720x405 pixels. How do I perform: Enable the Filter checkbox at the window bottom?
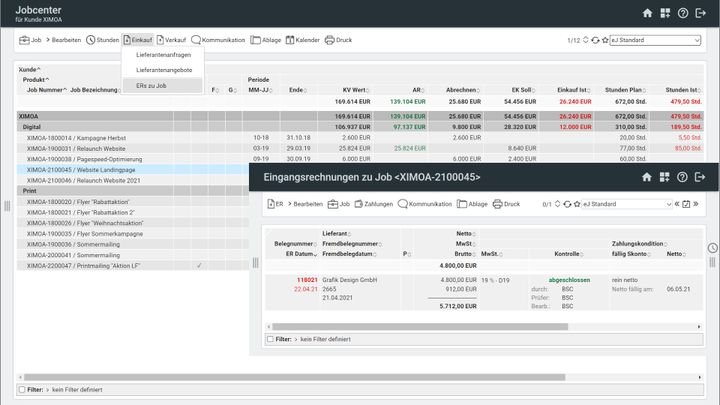[x=22, y=389]
